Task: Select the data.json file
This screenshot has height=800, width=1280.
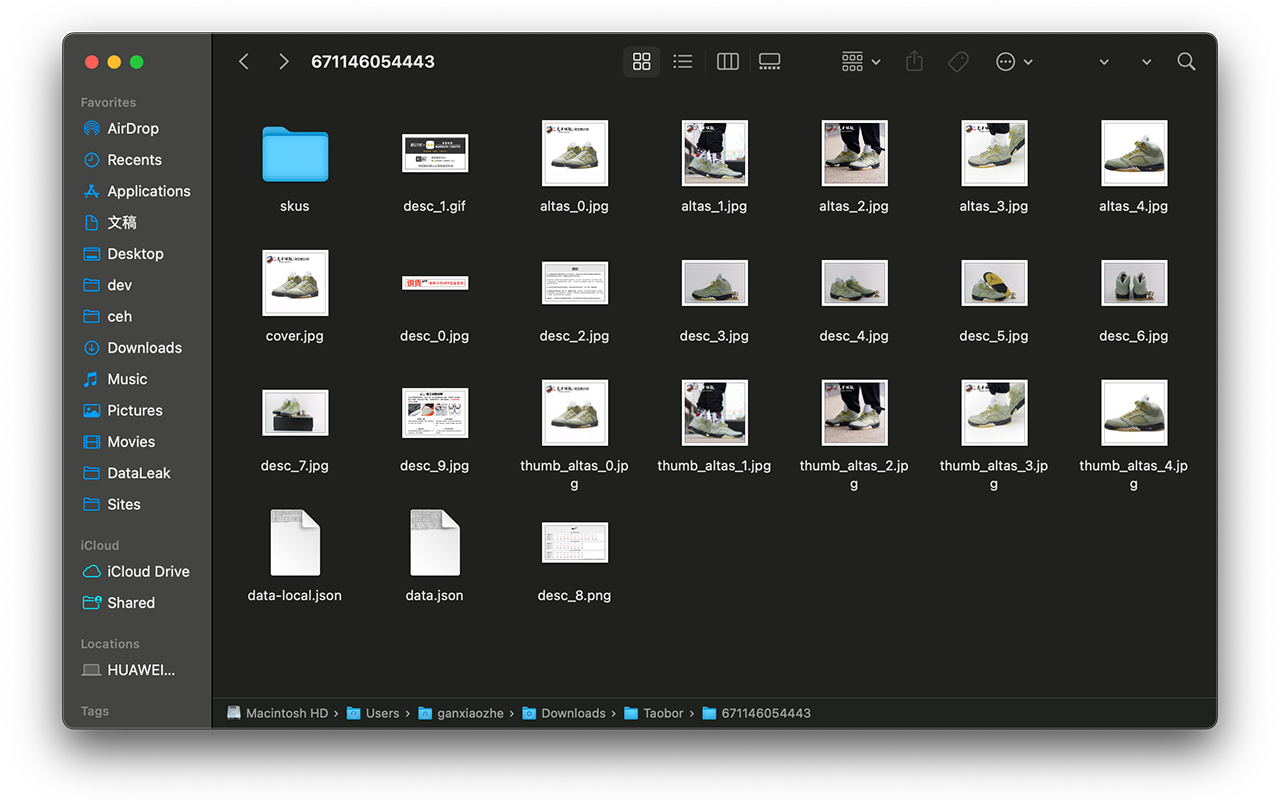Action: 435,543
